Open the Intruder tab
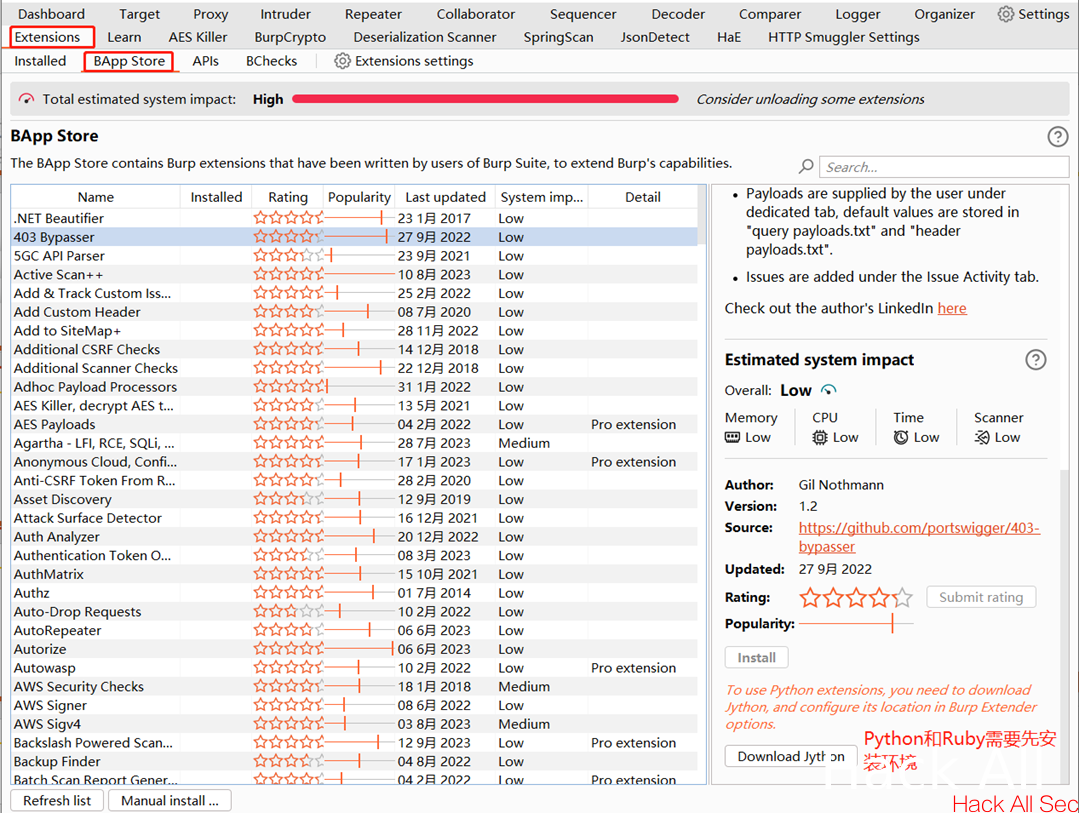Viewport: 1079px width, 813px height. pos(286,14)
